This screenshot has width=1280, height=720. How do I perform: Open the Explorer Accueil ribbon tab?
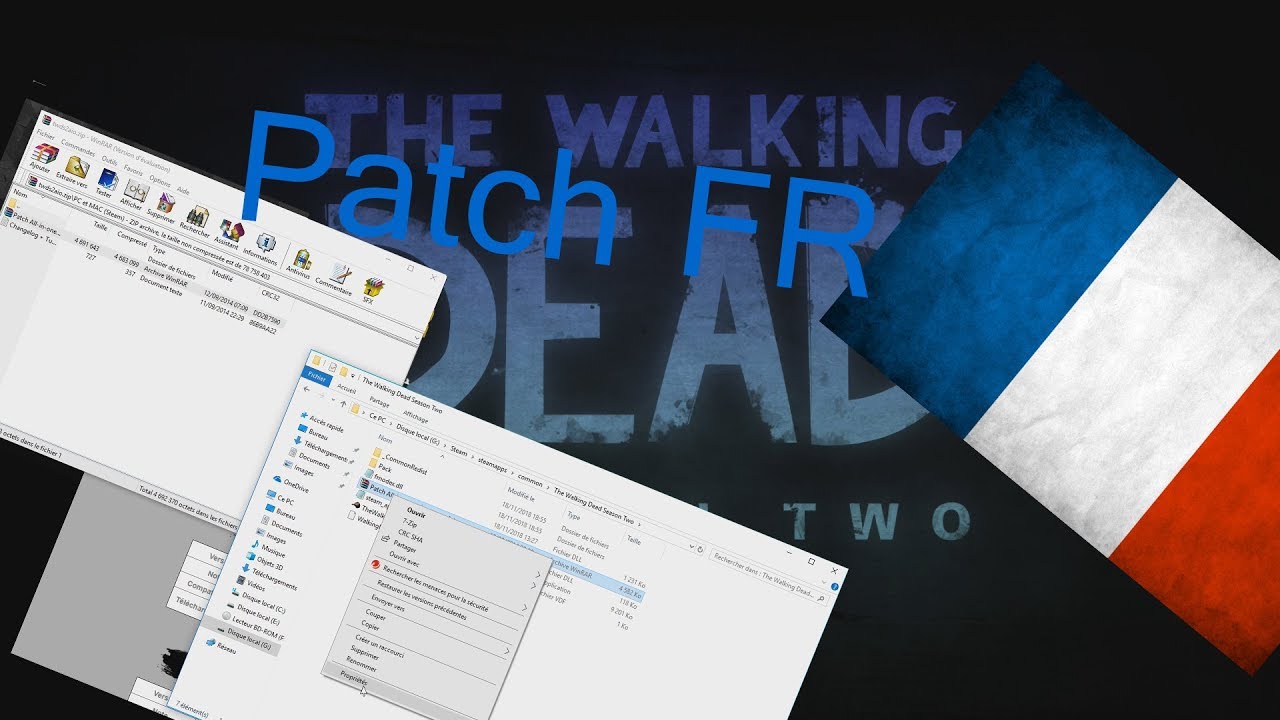tap(347, 389)
